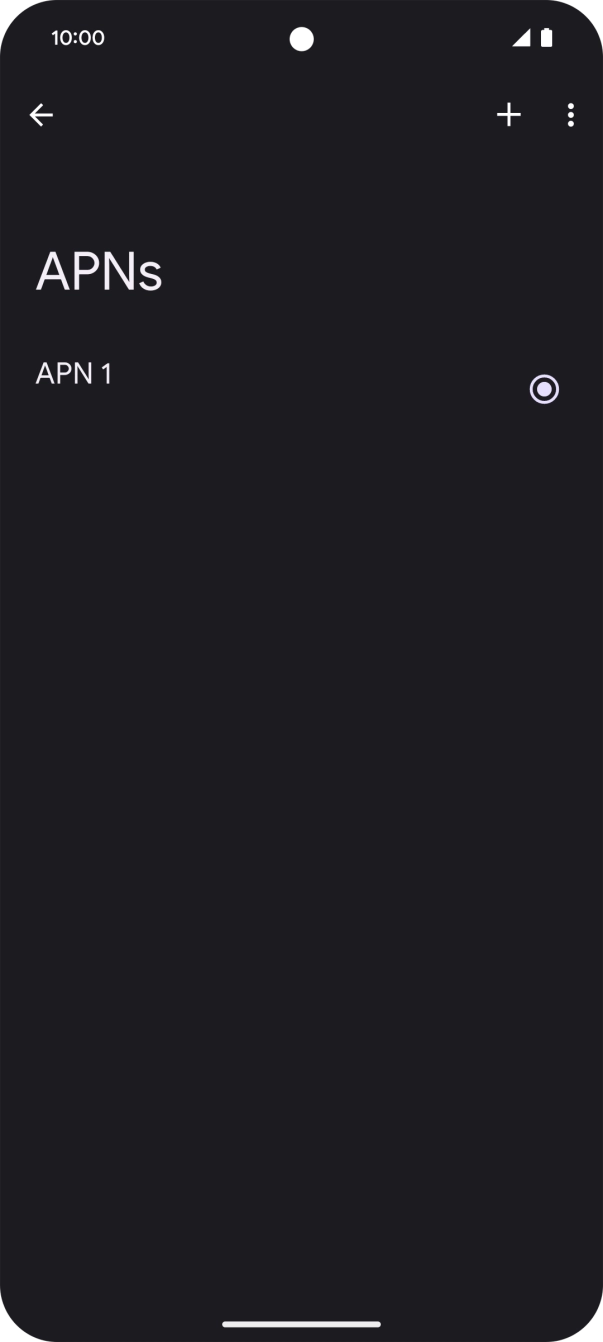The image size is (603, 1342).
Task: Show more options for APNs
Action: tap(570, 115)
